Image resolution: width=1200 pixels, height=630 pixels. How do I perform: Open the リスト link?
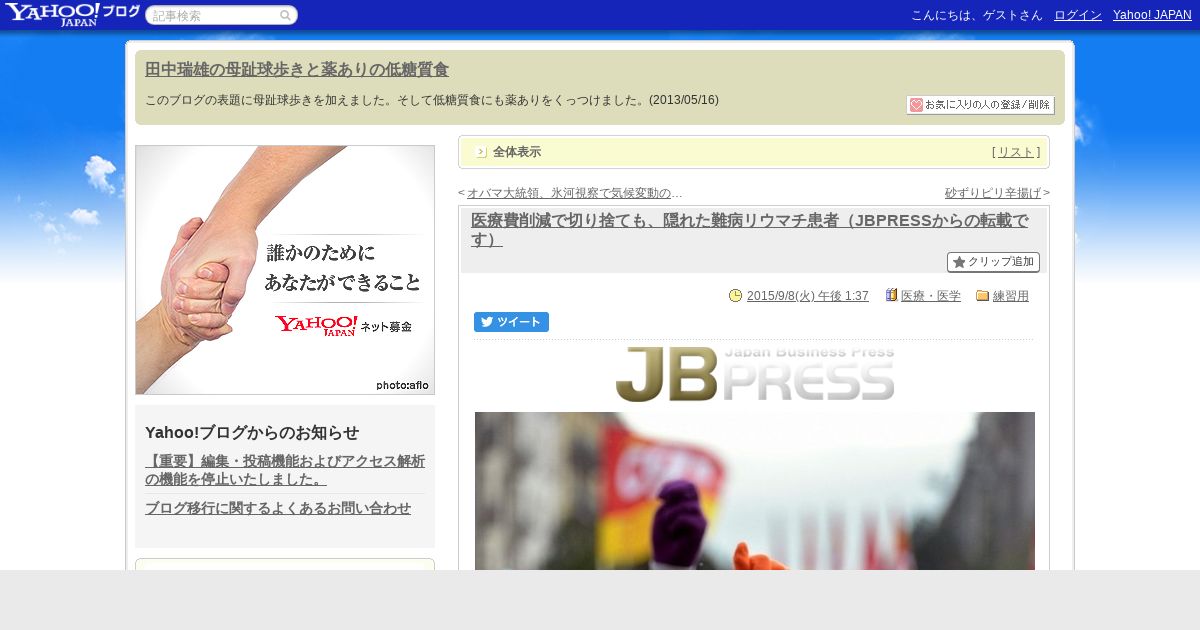[x=1016, y=152]
